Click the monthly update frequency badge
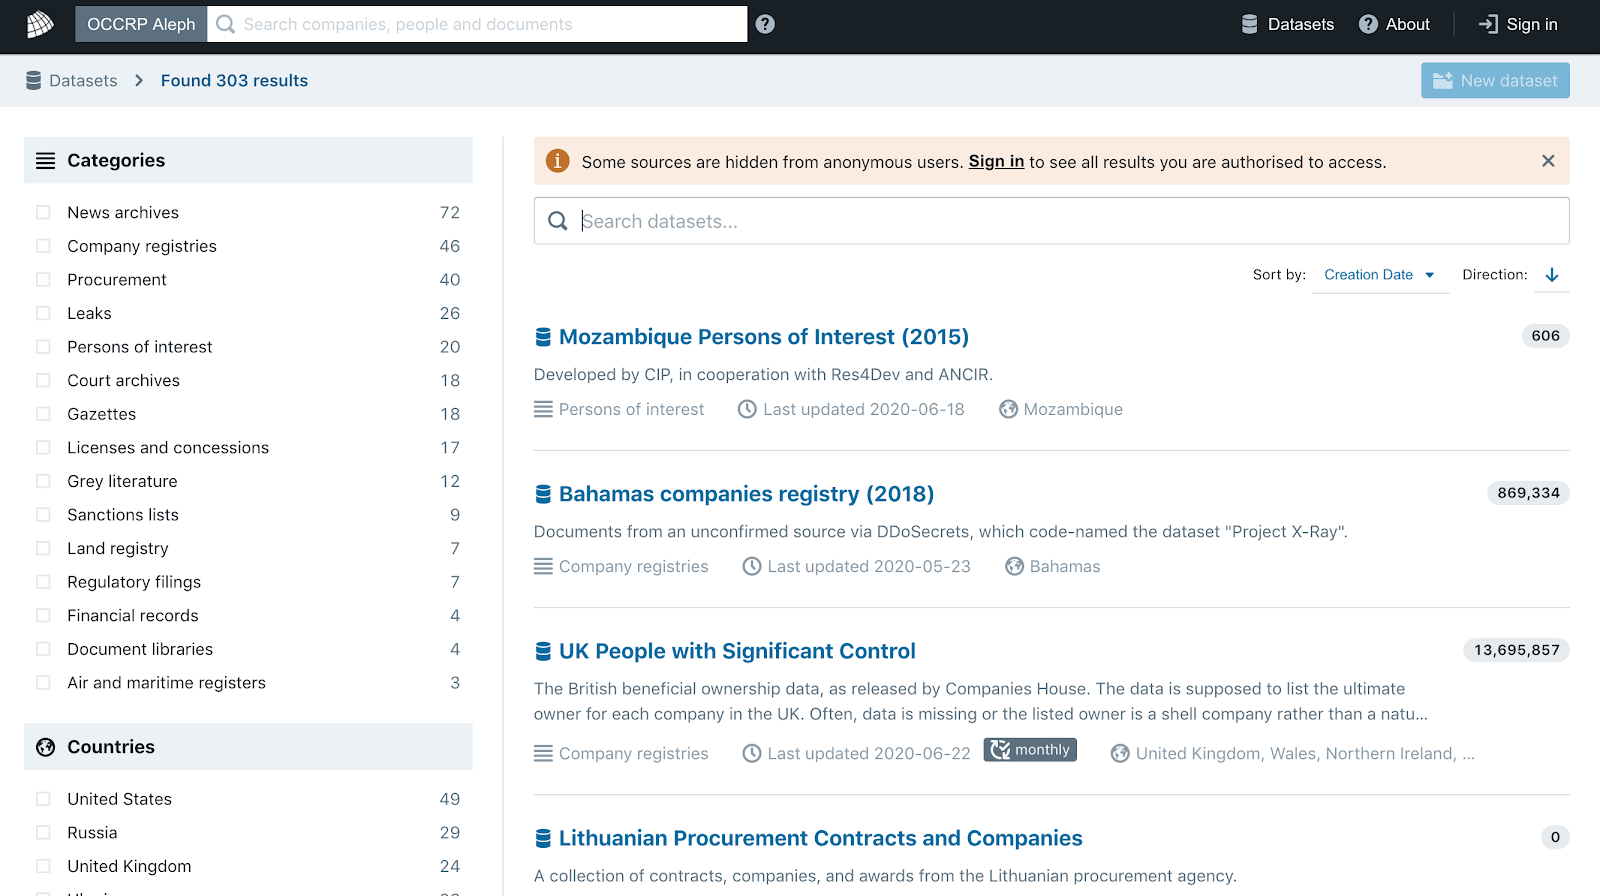Image resolution: width=1600 pixels, height=896 pixels. tap(1030, 750)
